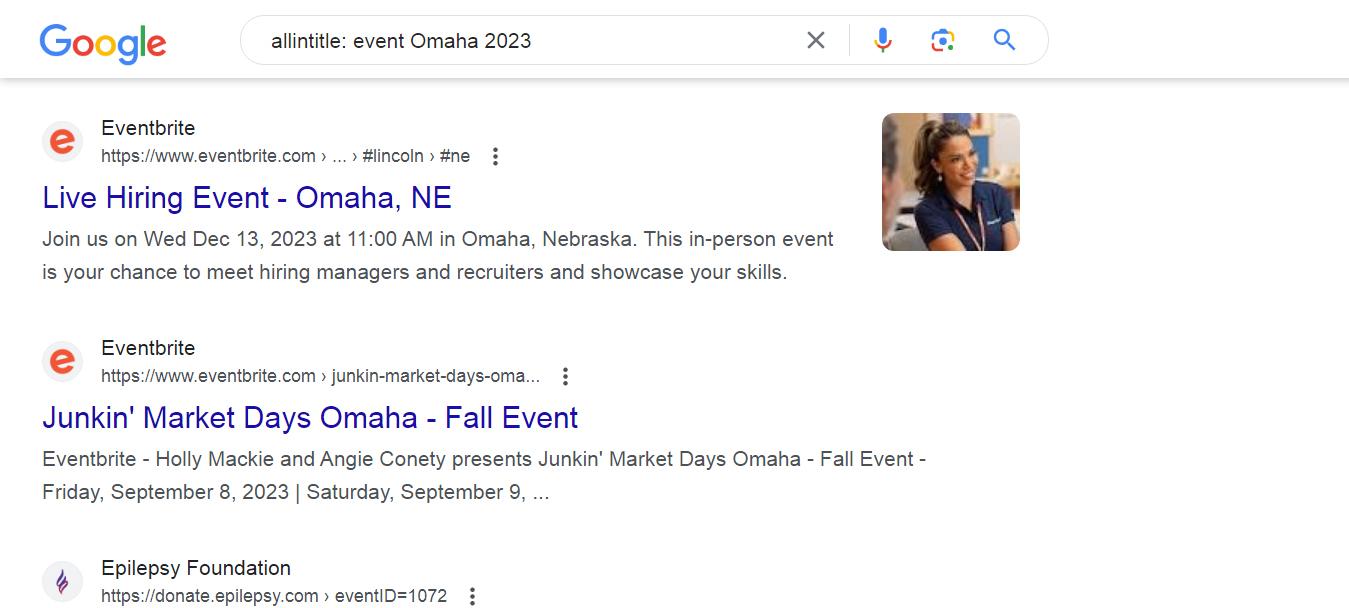Open the more-options dots for the Live Hiring Event result
Viewport: 1349px width, 608px height.
494,156
